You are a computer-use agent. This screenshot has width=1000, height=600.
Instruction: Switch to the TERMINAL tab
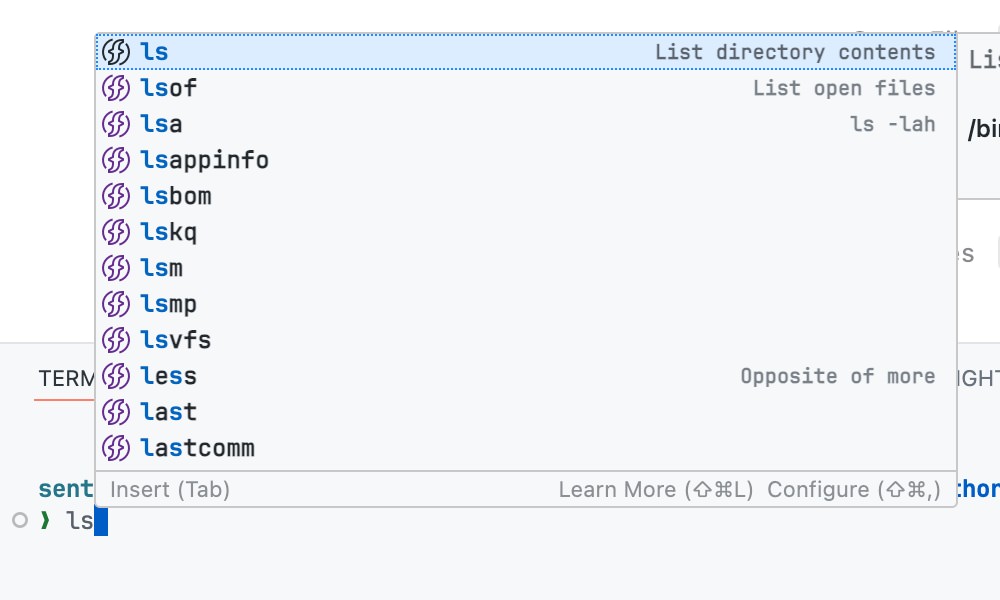pyautogui.click(x=67, y=379)
